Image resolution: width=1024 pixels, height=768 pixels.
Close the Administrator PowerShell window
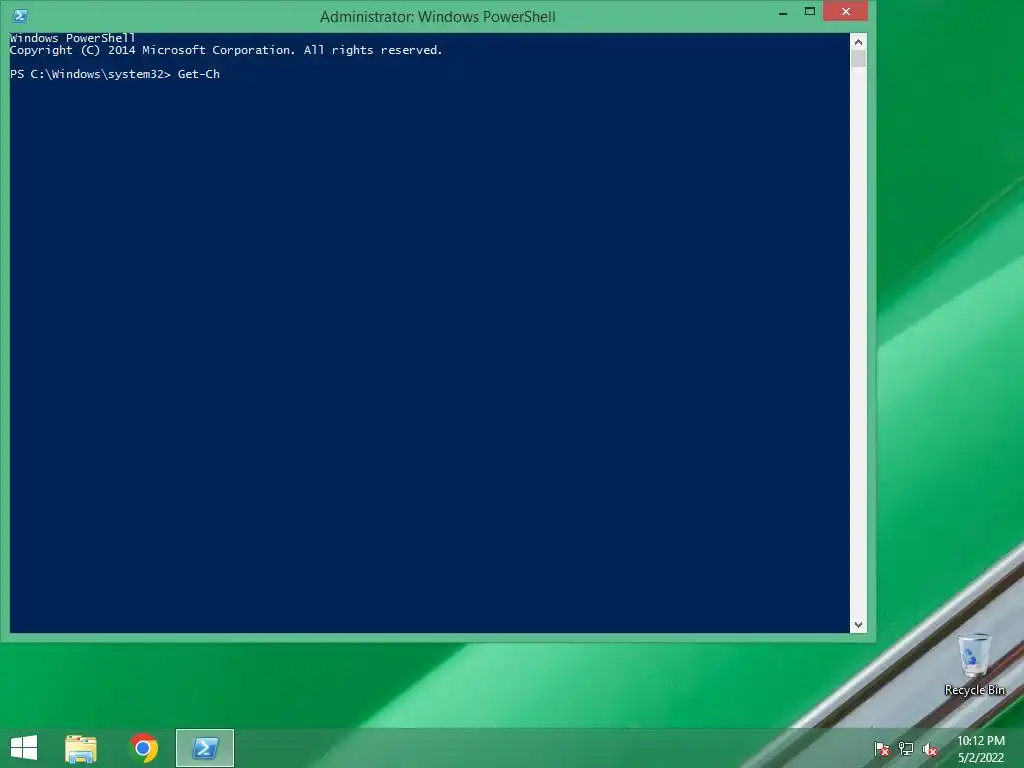coord(846,11)
